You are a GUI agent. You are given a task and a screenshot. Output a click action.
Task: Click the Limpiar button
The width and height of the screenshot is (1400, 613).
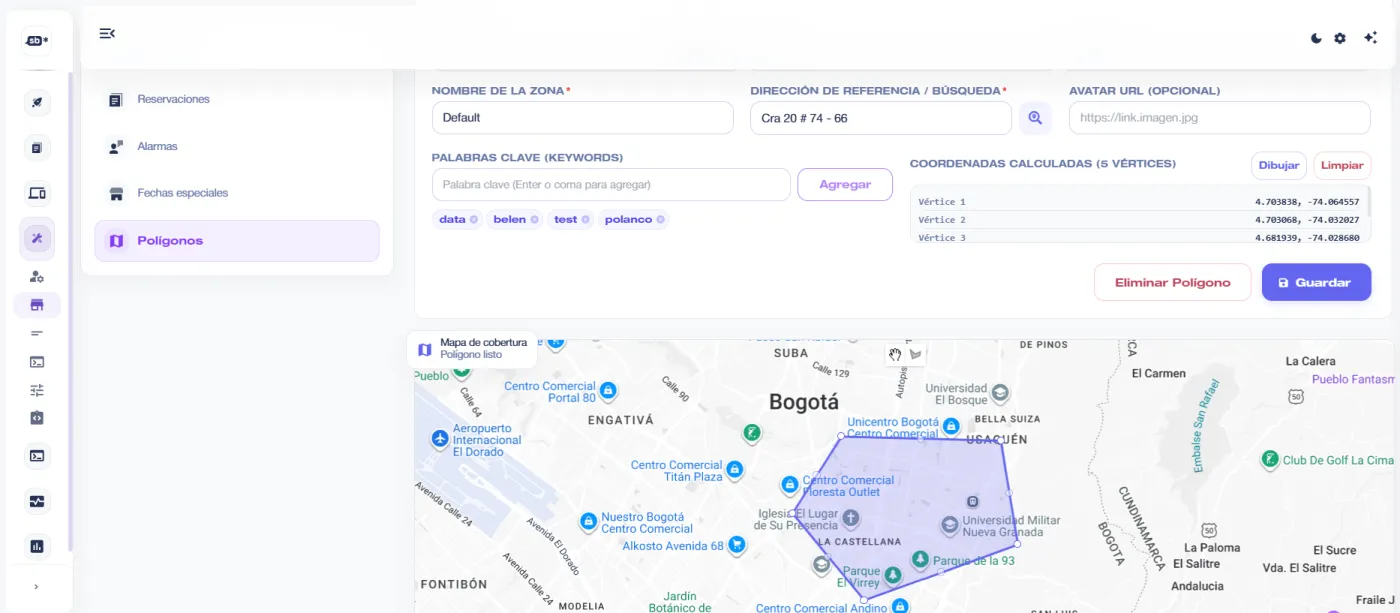tap(1342, 165)
